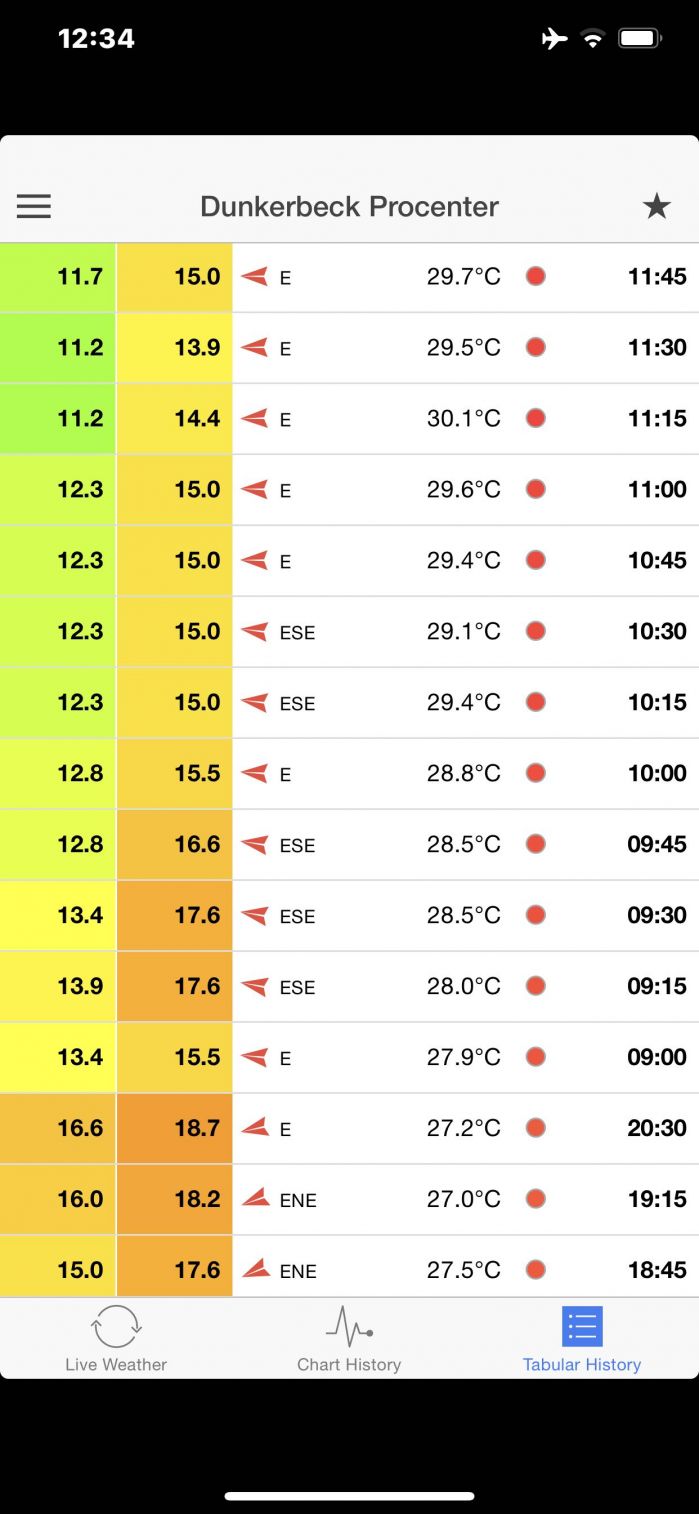
Task: Tap wind arrow icon in 09:45 row
Action: (255, 845)
